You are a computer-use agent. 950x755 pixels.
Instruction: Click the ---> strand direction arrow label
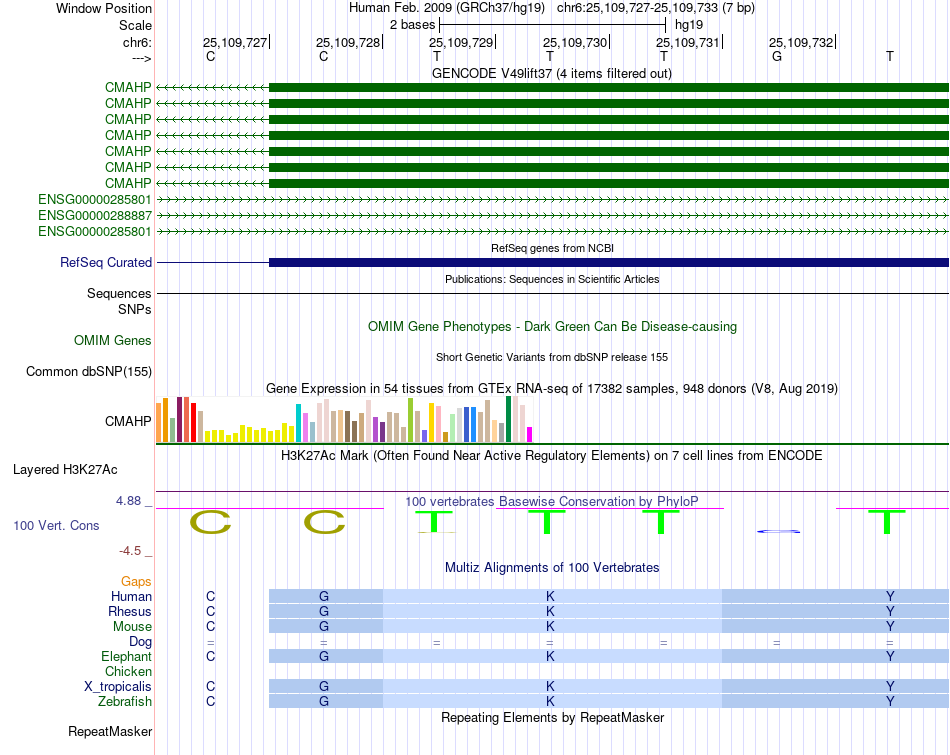tap(141, 58)
